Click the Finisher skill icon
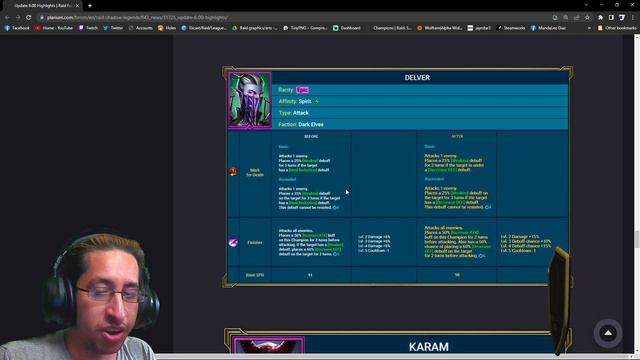Image resolution: width=640 pixels, height=360 pixels. pyautogui.click(x=233, y=242)
